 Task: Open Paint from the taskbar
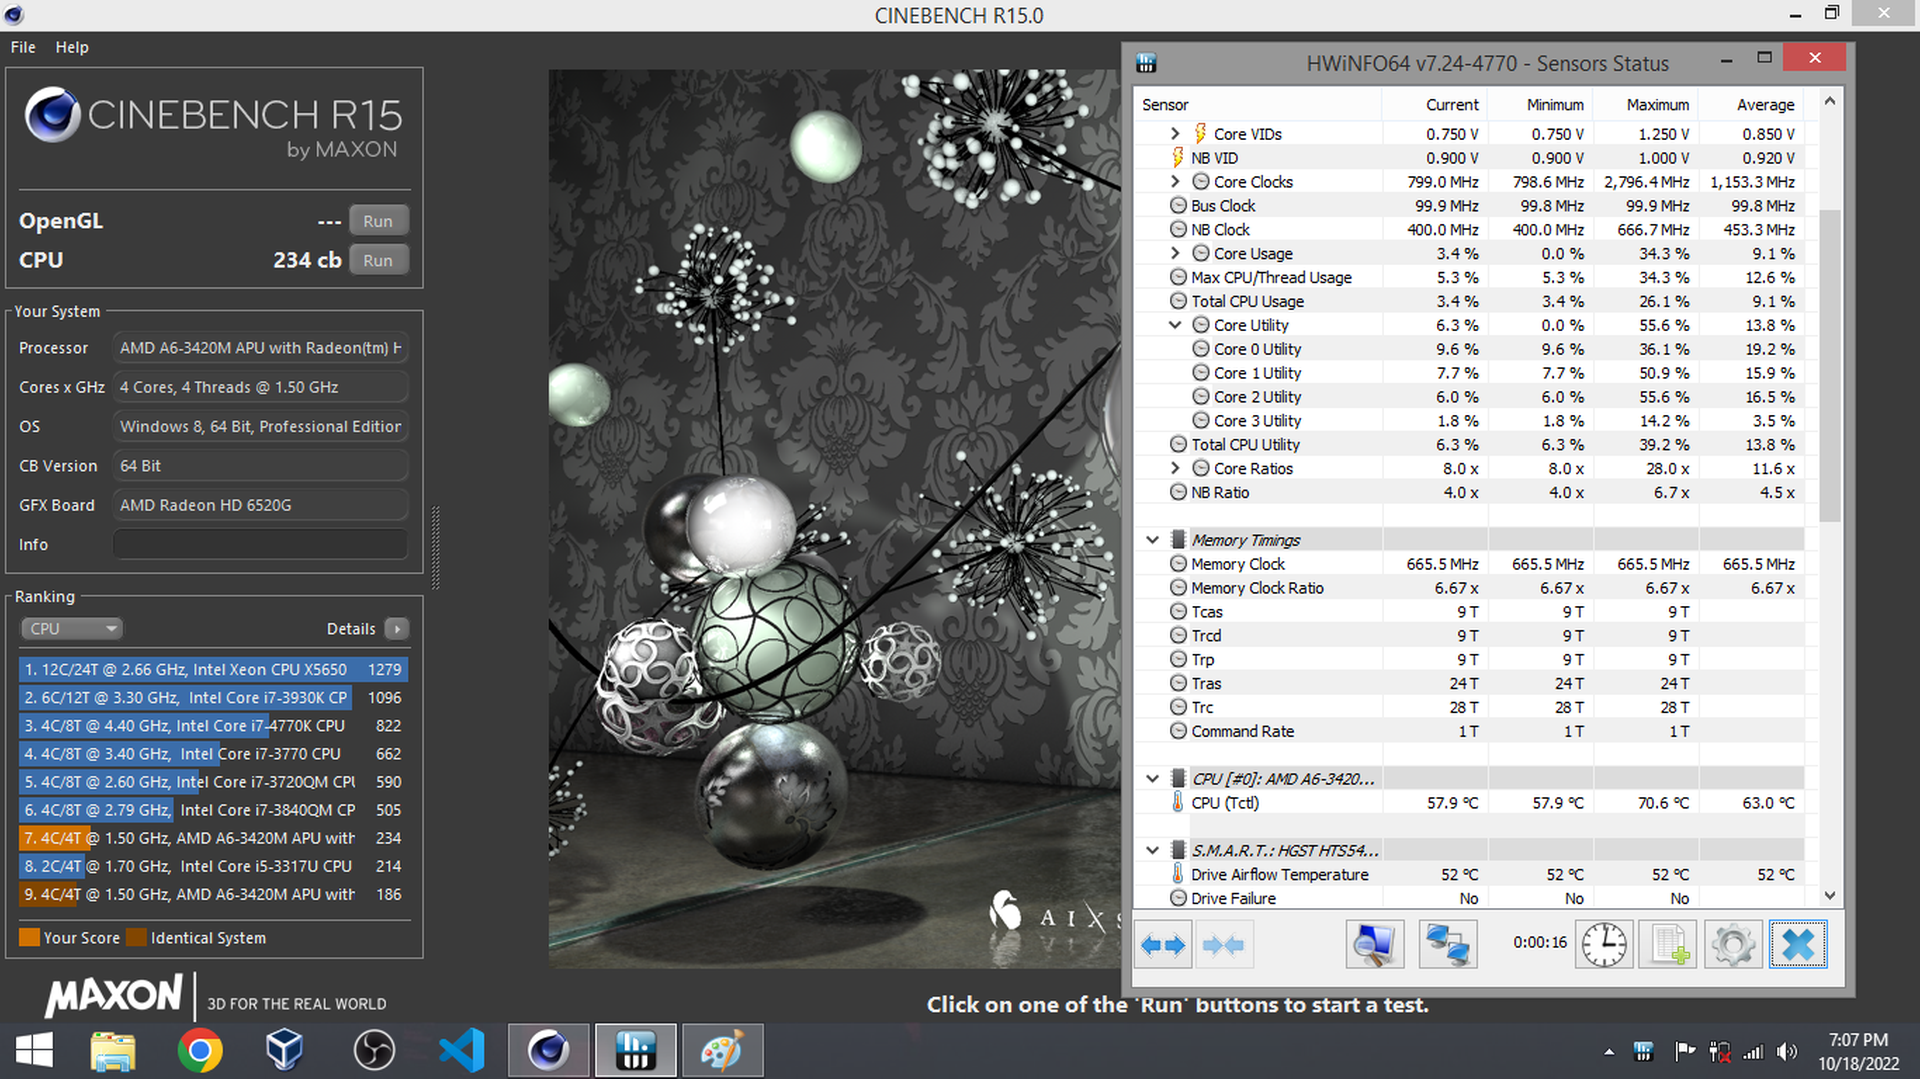(x=722, y=1051)
